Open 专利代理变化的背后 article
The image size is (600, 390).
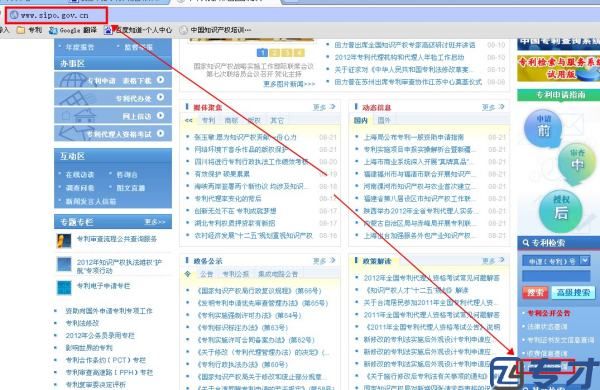click(x=228, y=198)
